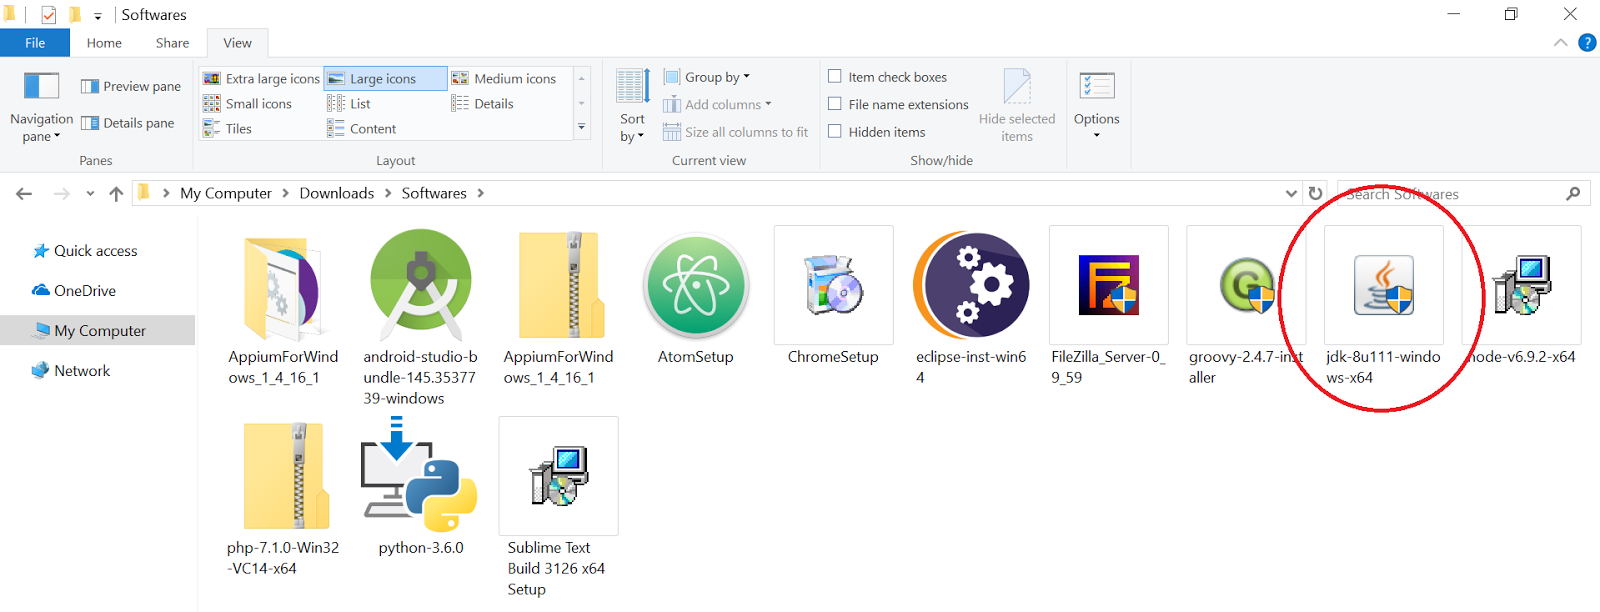Select the jdk-8u111-windows-x64 Java icon

1384,285
